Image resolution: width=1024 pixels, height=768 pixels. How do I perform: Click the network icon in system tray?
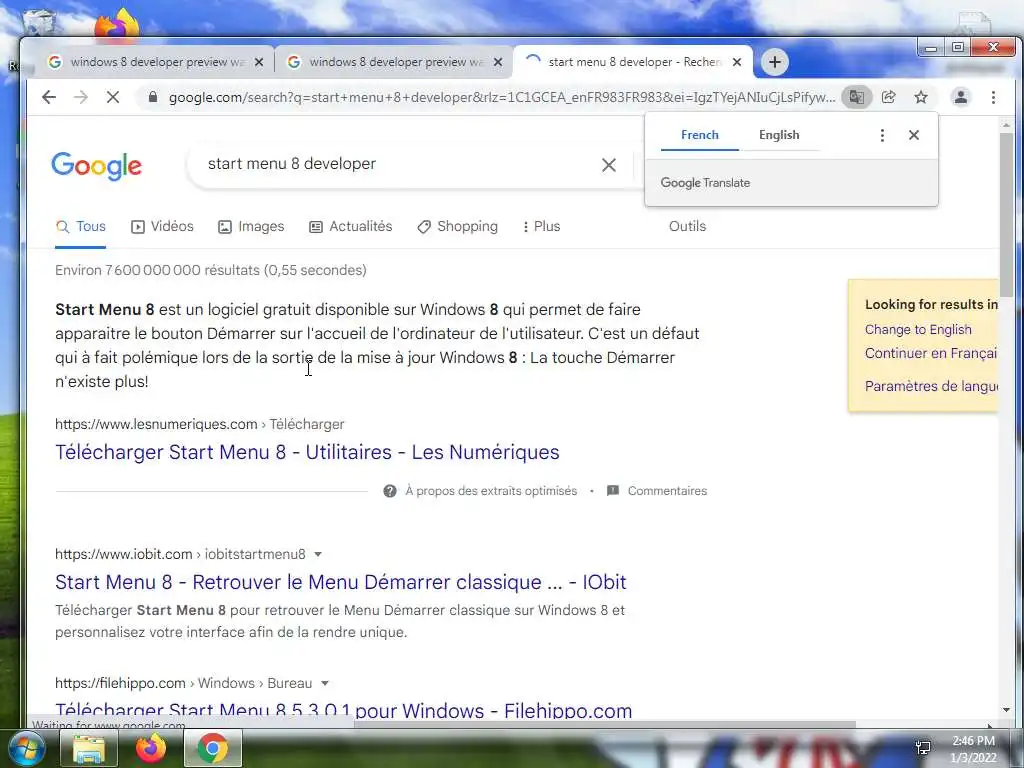pos(923,748)
